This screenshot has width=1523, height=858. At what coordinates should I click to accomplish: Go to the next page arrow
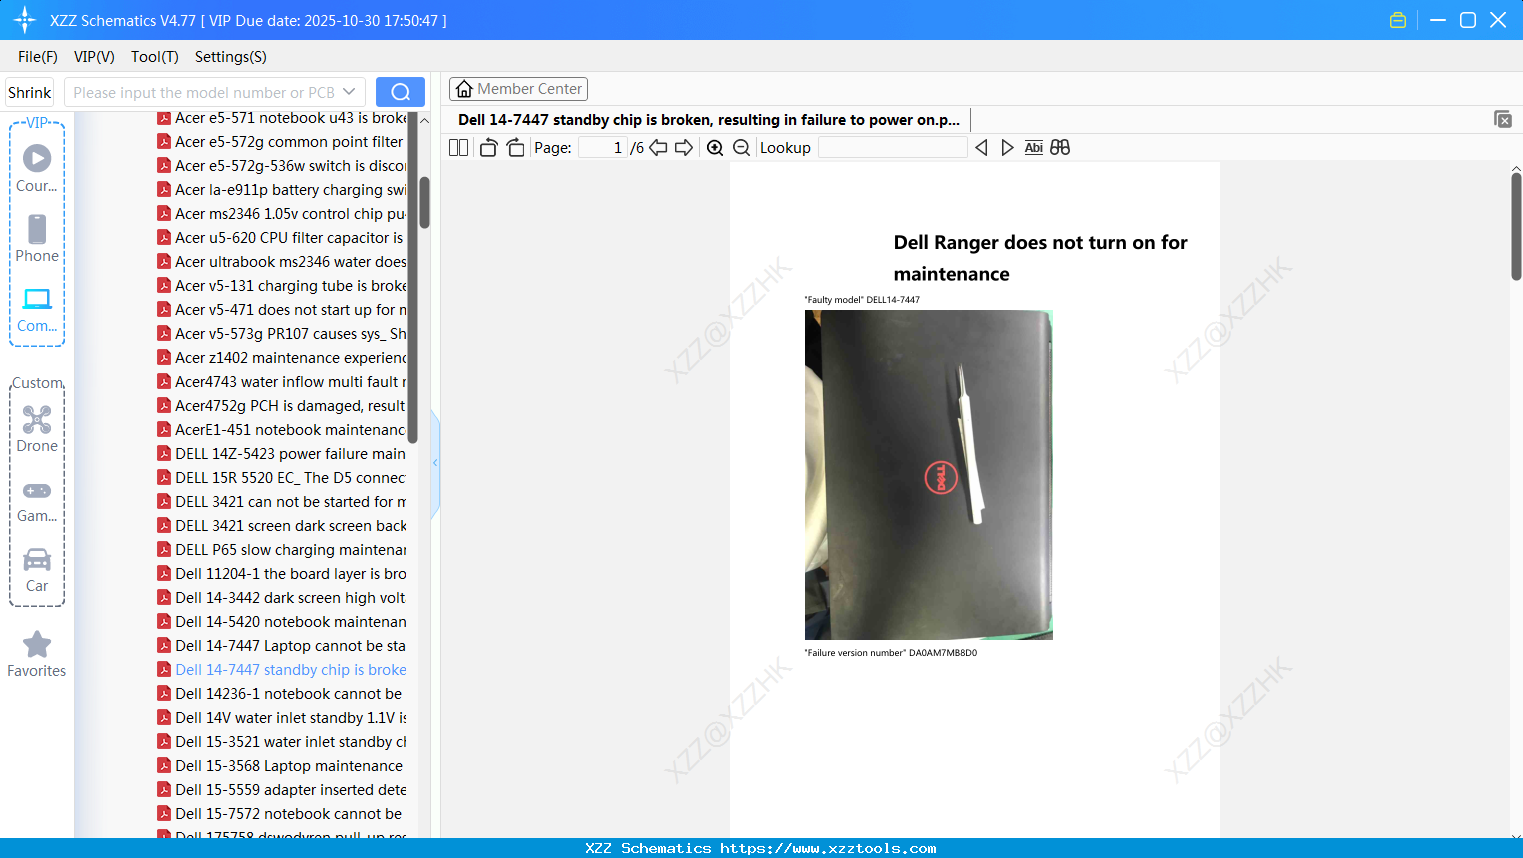[x=684, y=148]
